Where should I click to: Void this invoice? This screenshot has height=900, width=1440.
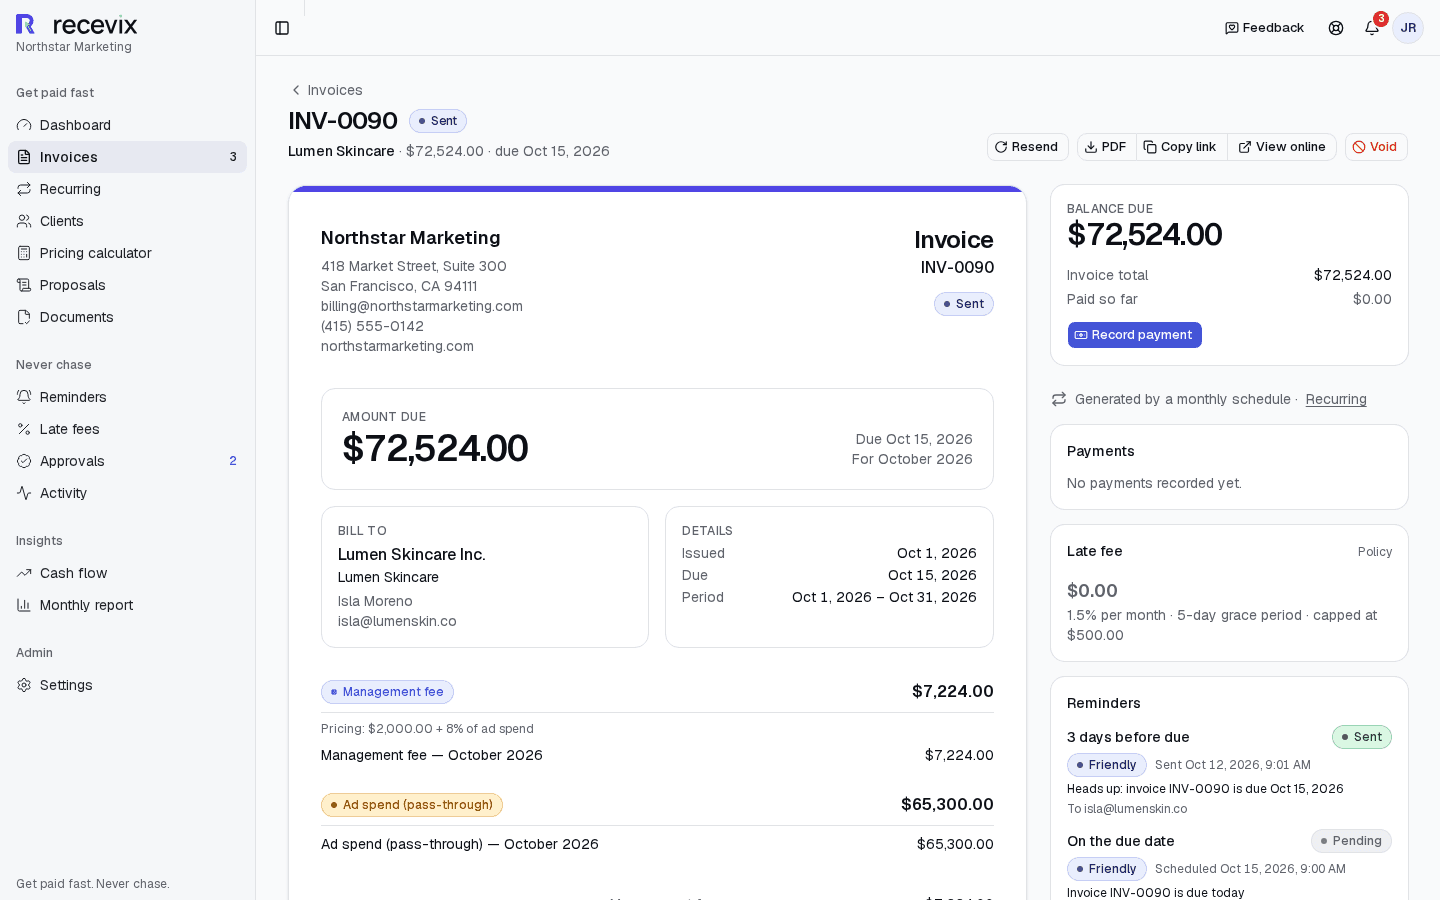[1376, 147]
